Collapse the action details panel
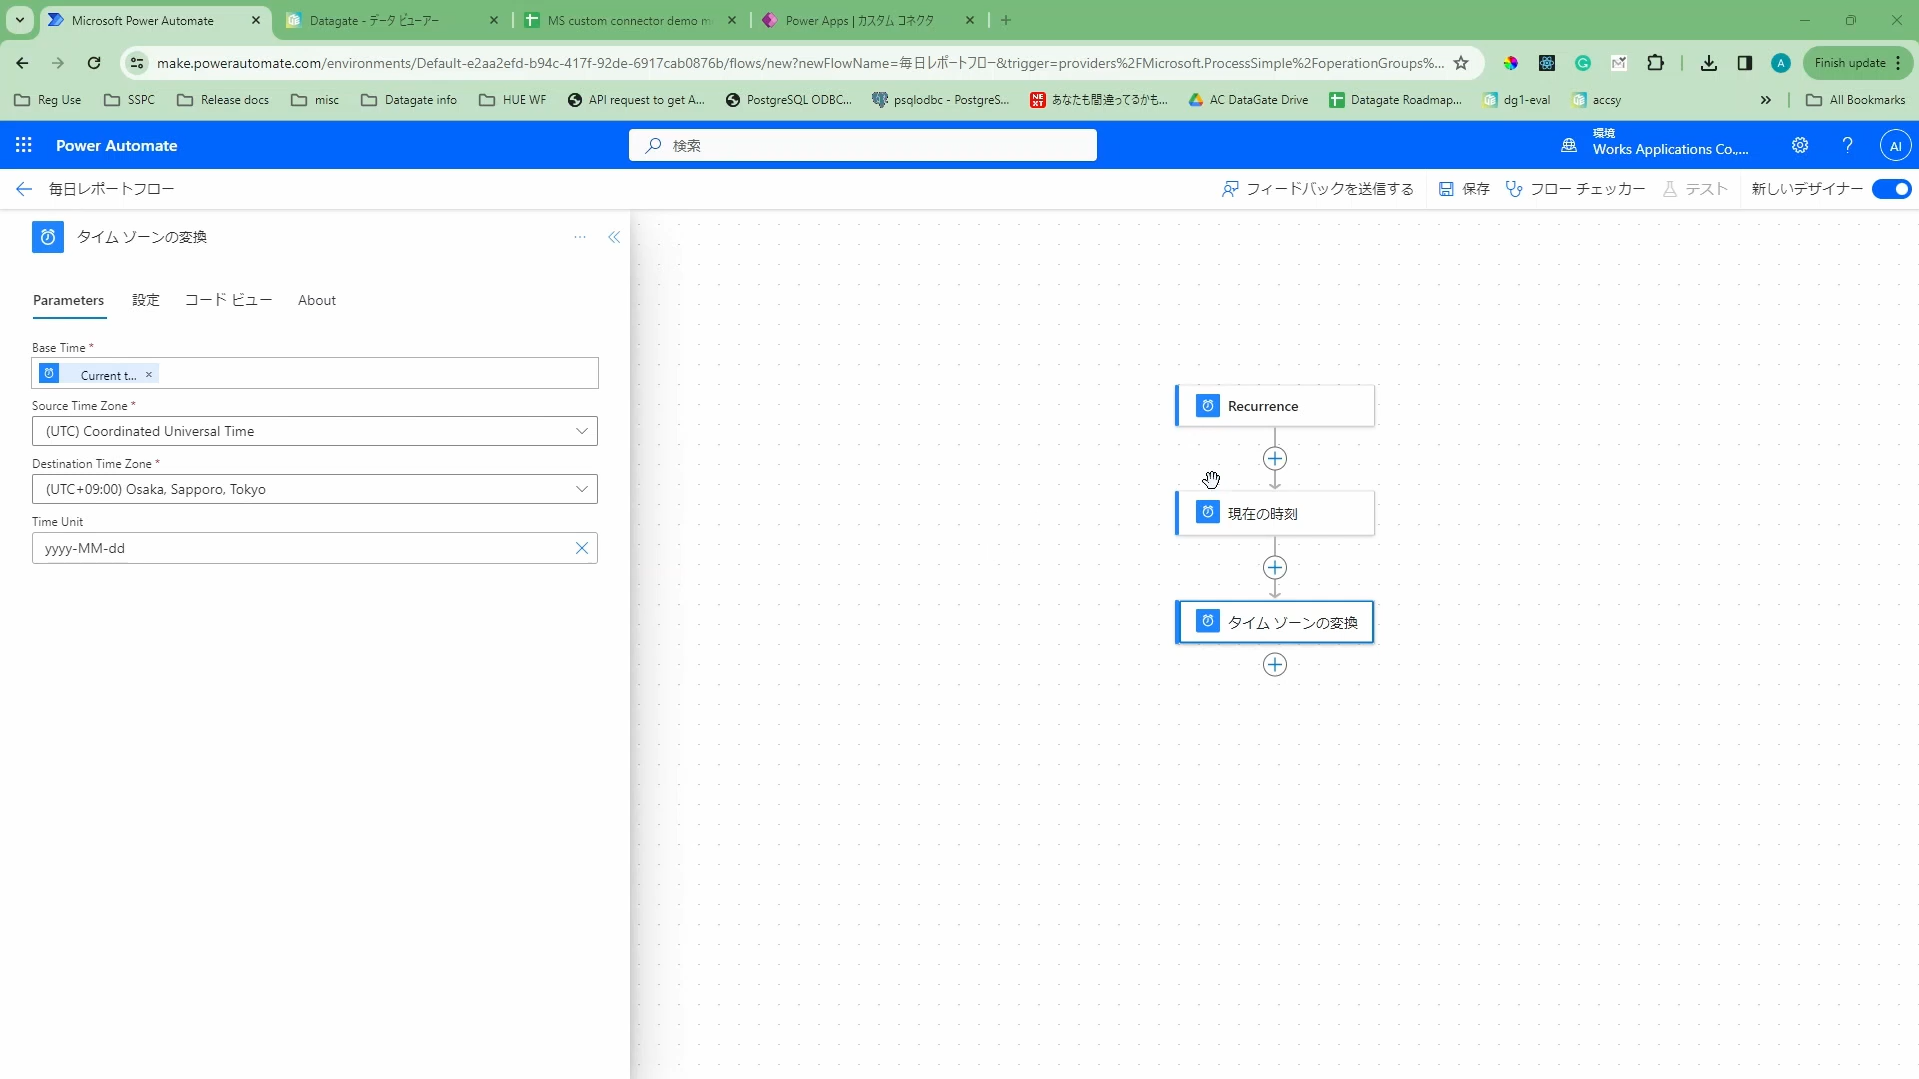The width and height of the screenshot is (1919, 1079). [x=614, y=237]
